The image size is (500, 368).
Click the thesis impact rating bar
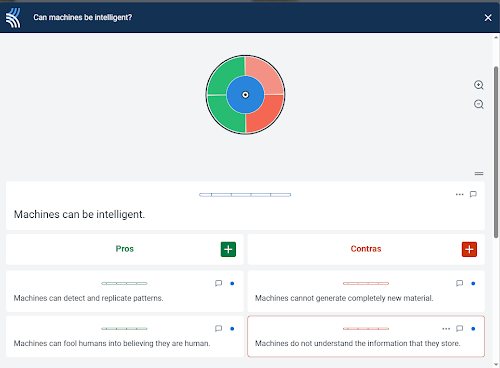click(x=245, y=195)
